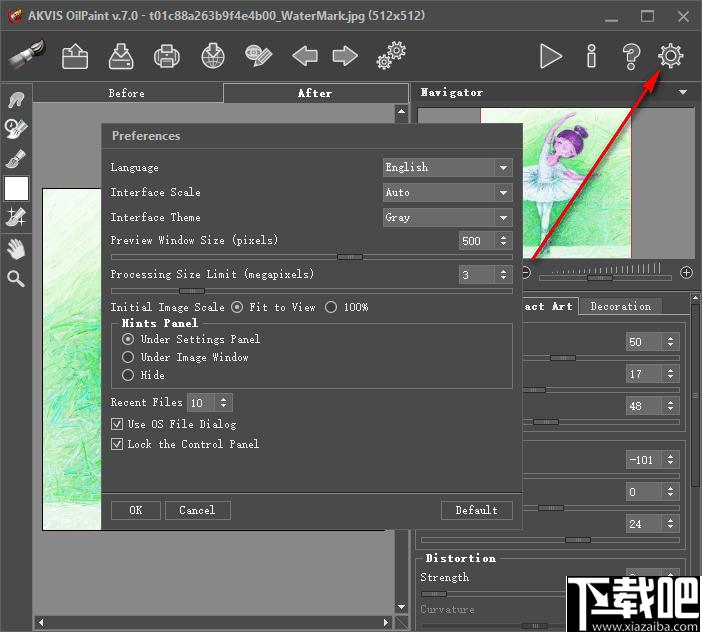Open help question mark icon
This screenshot has width=702, height=632.
click(631, 56)
